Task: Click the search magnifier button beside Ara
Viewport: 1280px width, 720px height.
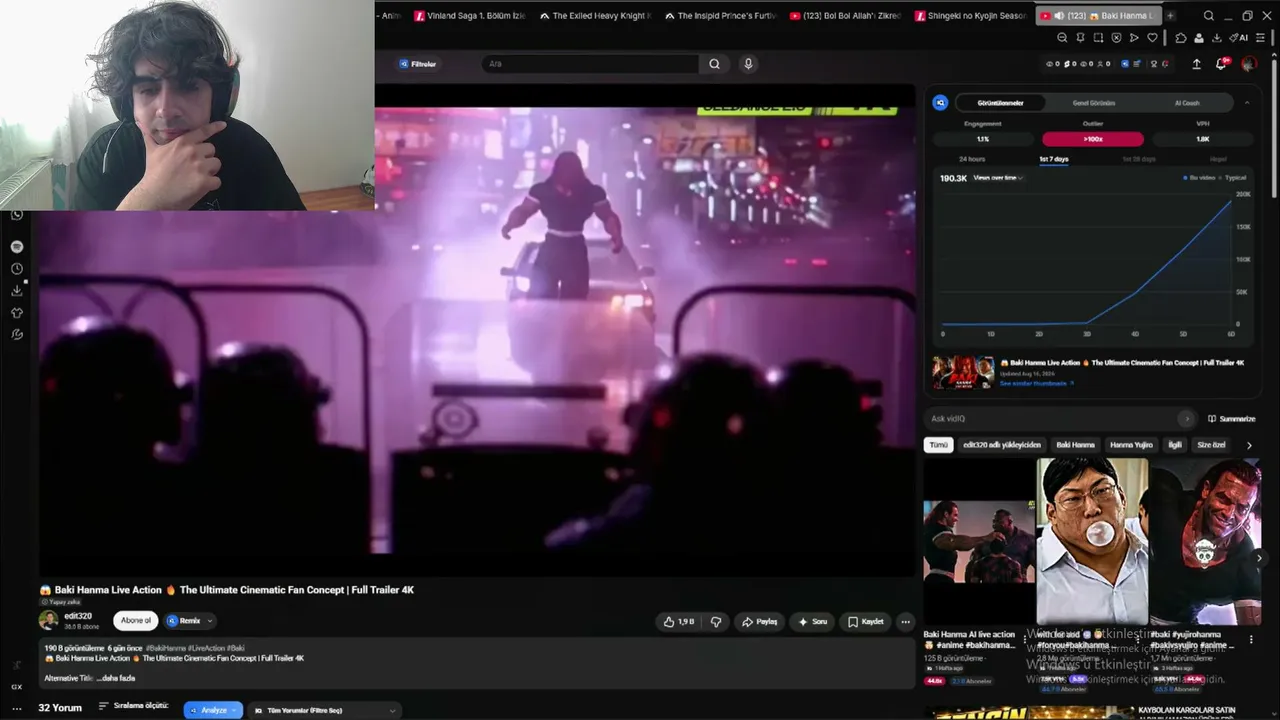Action: point(714,64)
